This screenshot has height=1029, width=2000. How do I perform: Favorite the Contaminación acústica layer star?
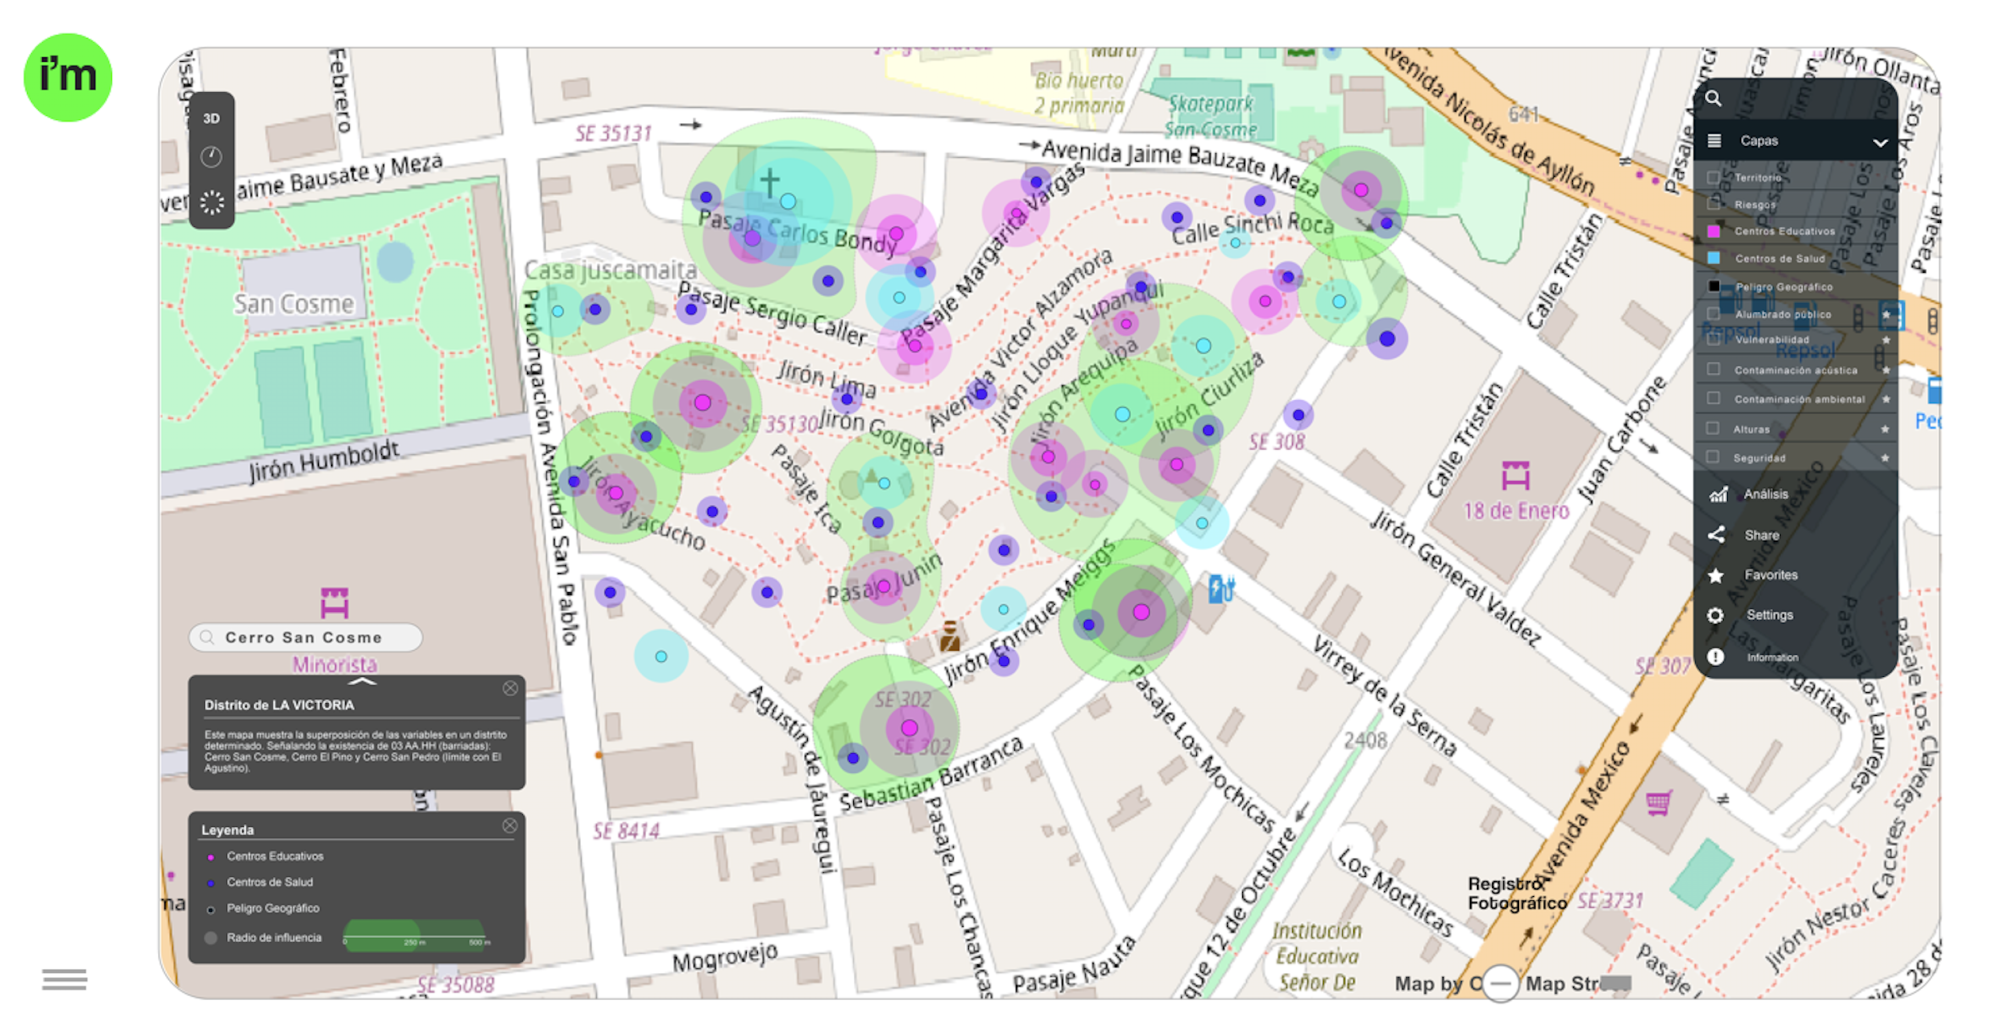(1886, 370)
